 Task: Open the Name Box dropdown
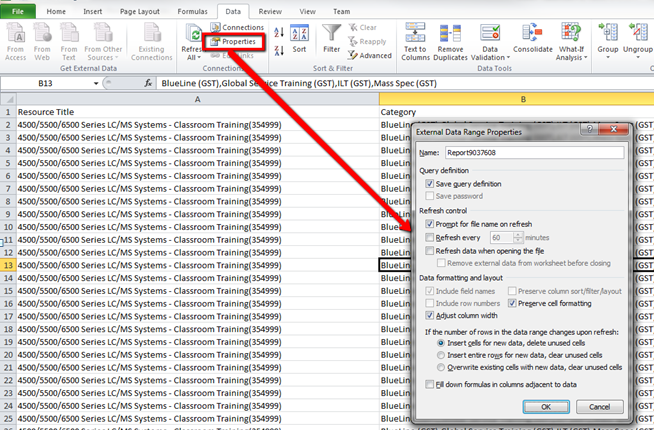tap(96, 83)
